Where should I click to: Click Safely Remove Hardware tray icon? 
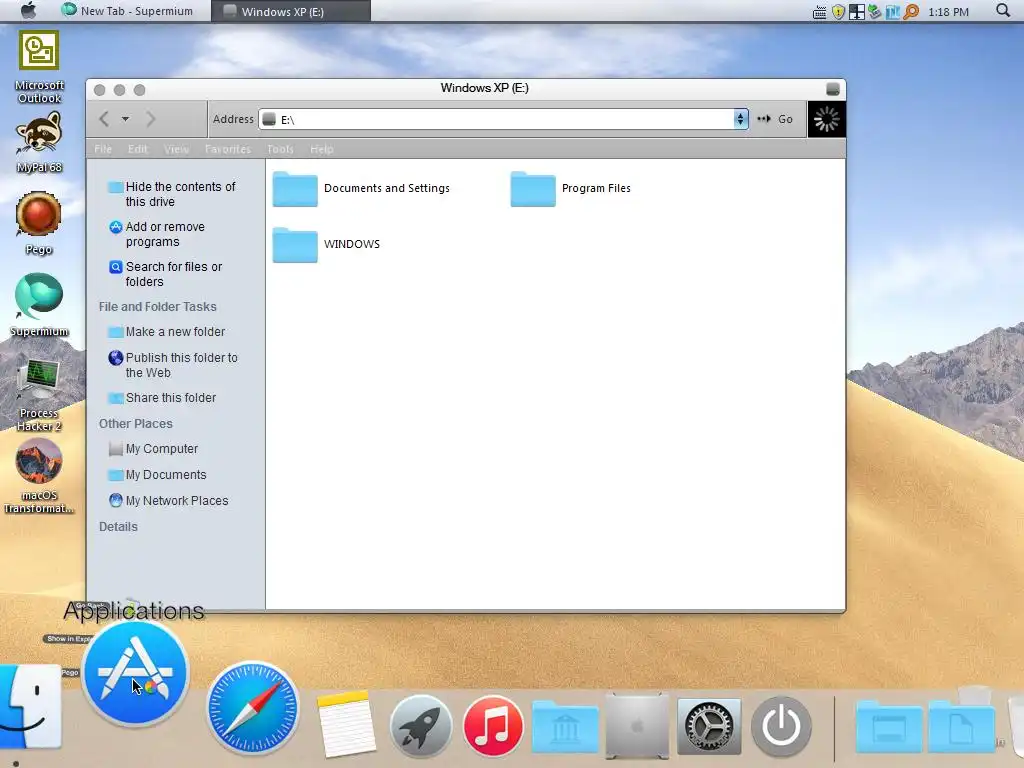point(874,12)
